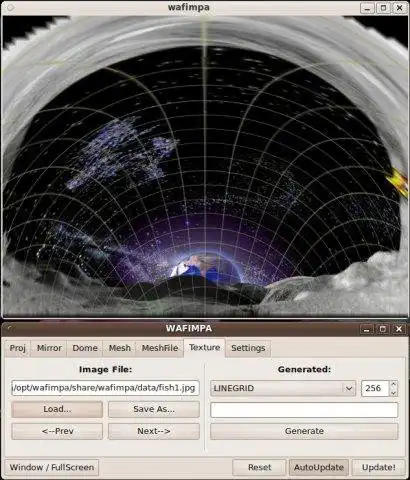Open the MeshFile tab
Image resolution: width=410 pixels, height=480 pixels.
160,348
